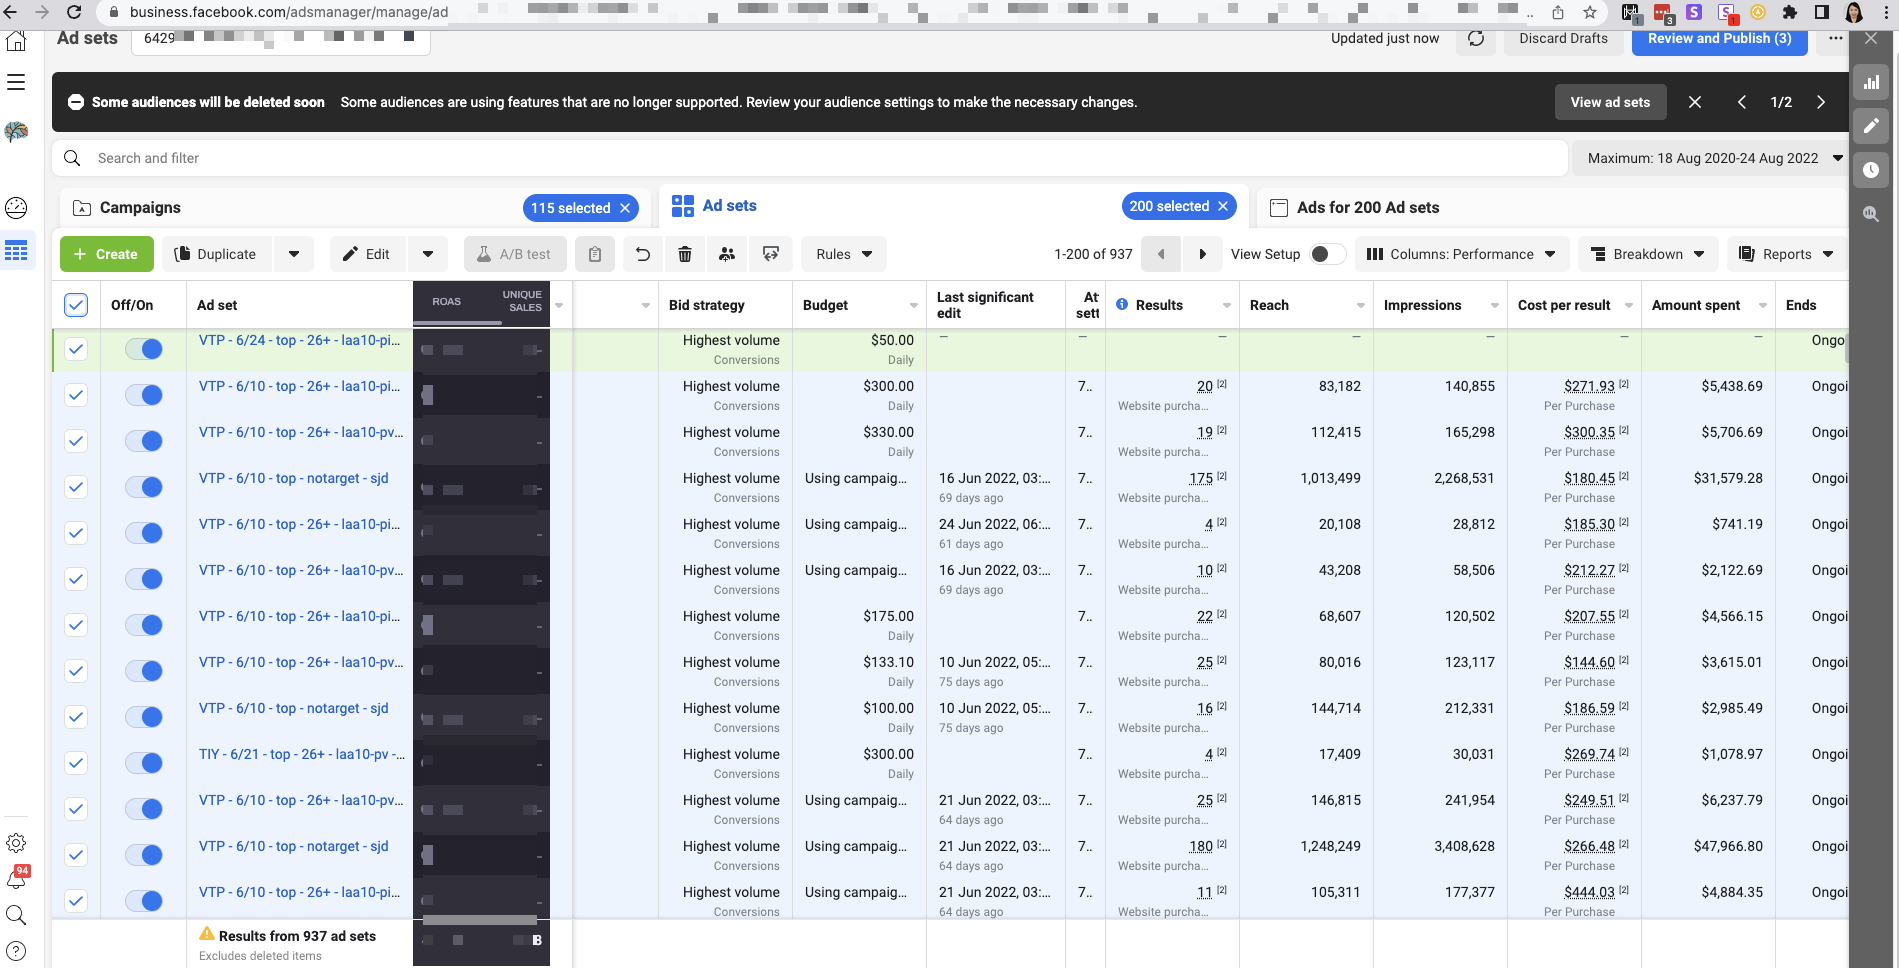
Task: Go to next page of ad sets
Action: tap(1203, 254)
